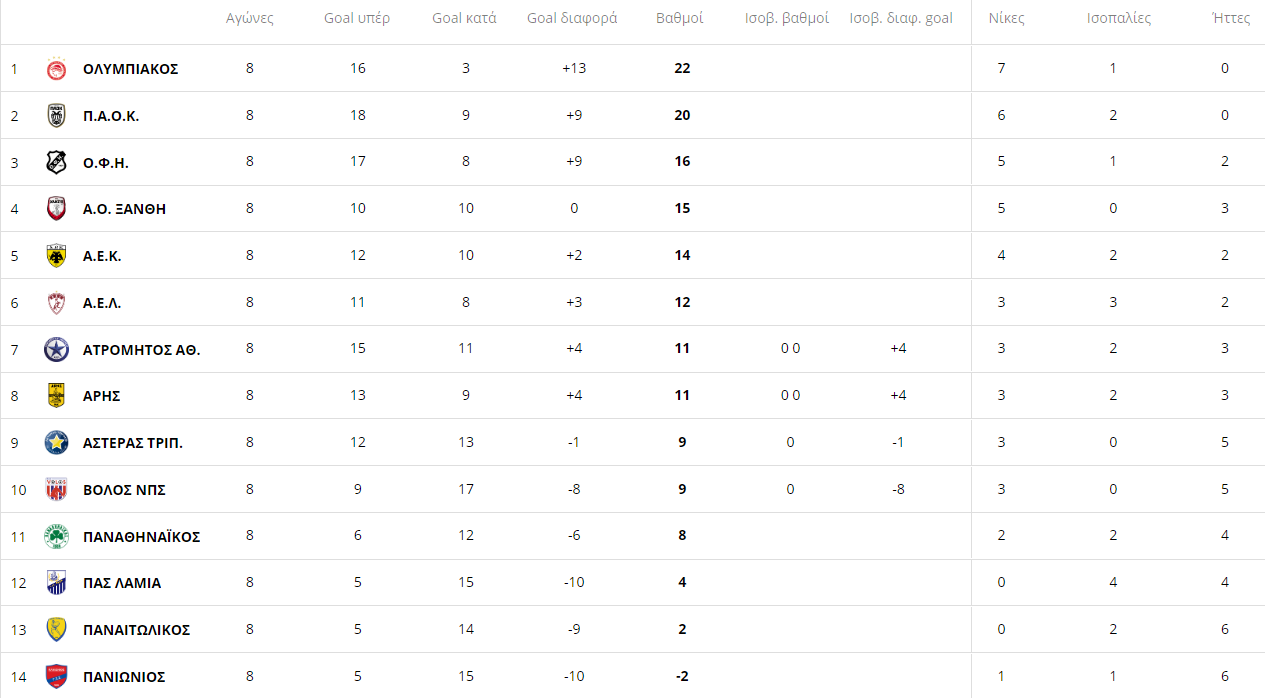Click the ΠΑΝΙΩΝΙΟΣ red-blue crest
This screenshot has height=698, width=1265.
[57, 677]
